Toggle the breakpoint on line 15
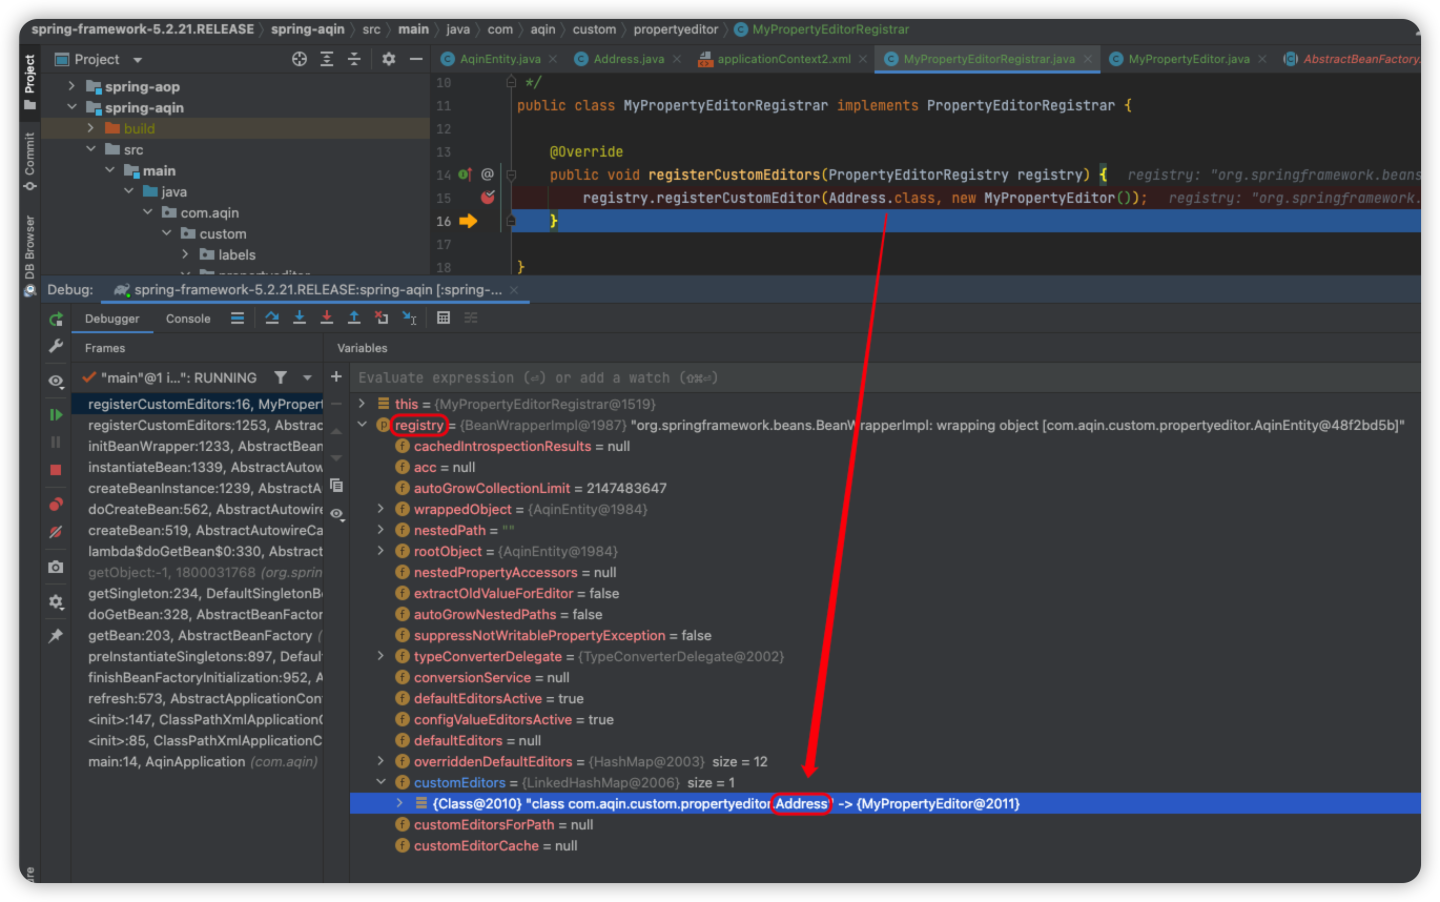1440x902 pixels. [x=487, y=197]
